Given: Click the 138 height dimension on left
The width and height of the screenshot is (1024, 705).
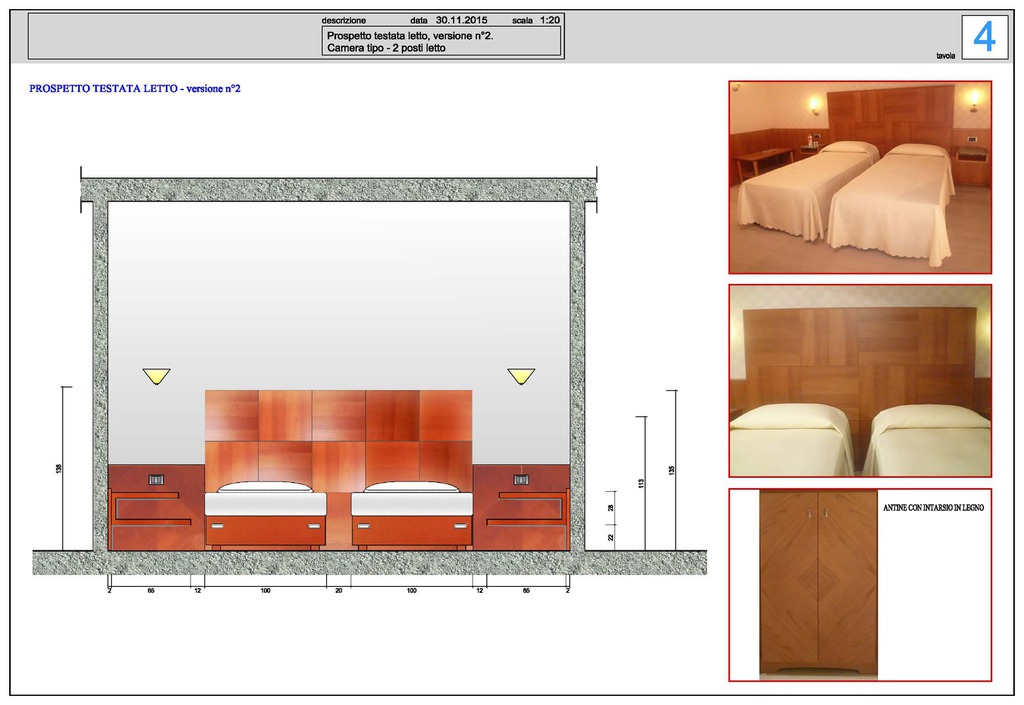Looking at the screenshot, I should pyautogui.click(x=59, y=468).
